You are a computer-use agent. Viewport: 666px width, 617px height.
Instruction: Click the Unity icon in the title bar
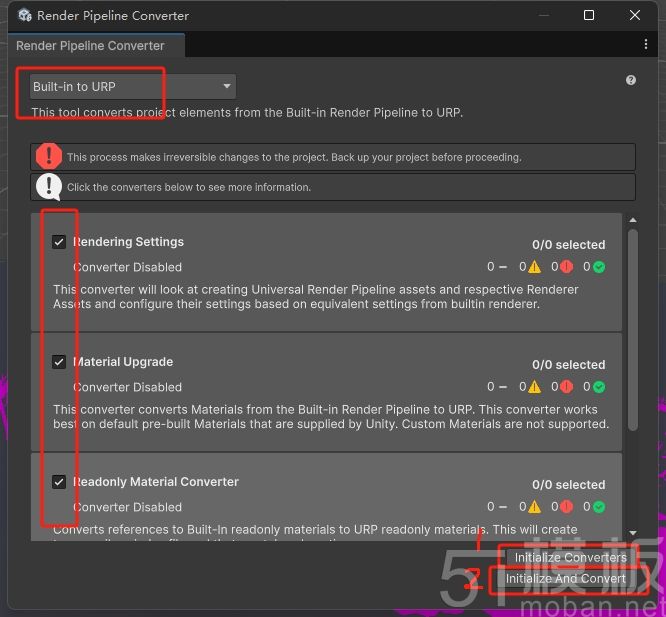[x=25, y=15]
